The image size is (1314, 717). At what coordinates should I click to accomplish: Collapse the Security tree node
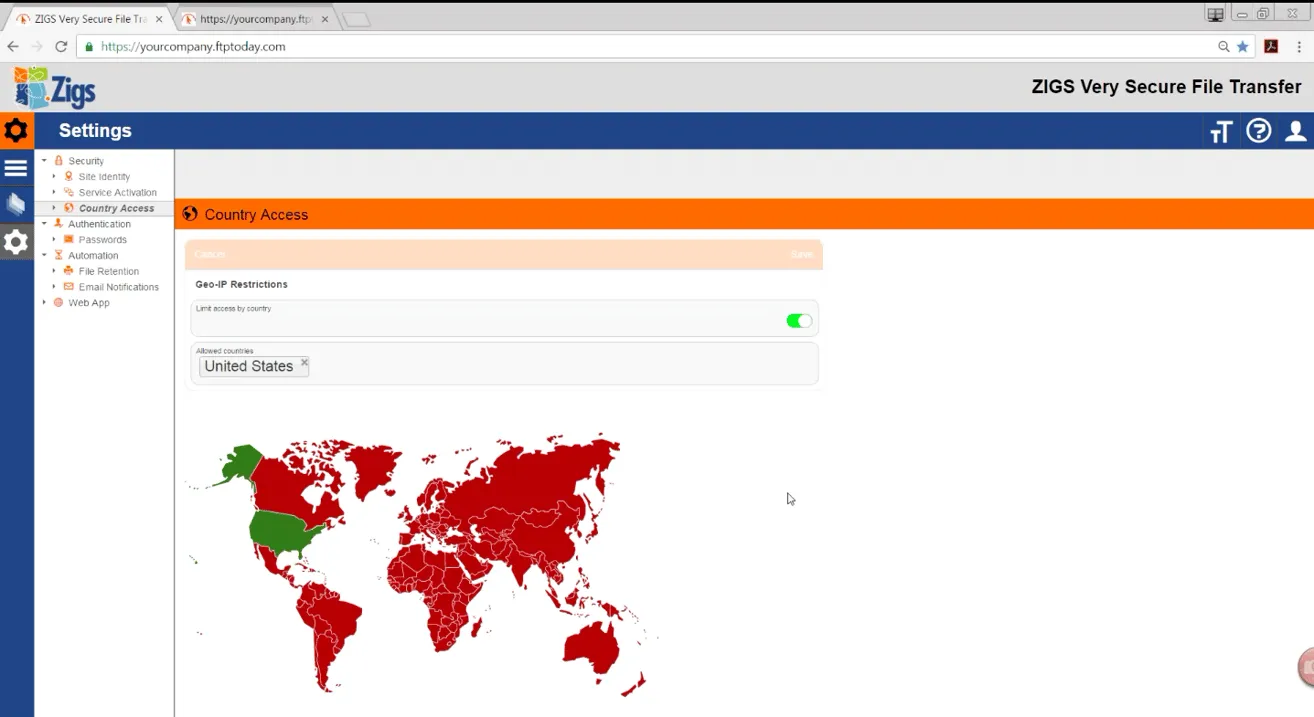(44, 161)
